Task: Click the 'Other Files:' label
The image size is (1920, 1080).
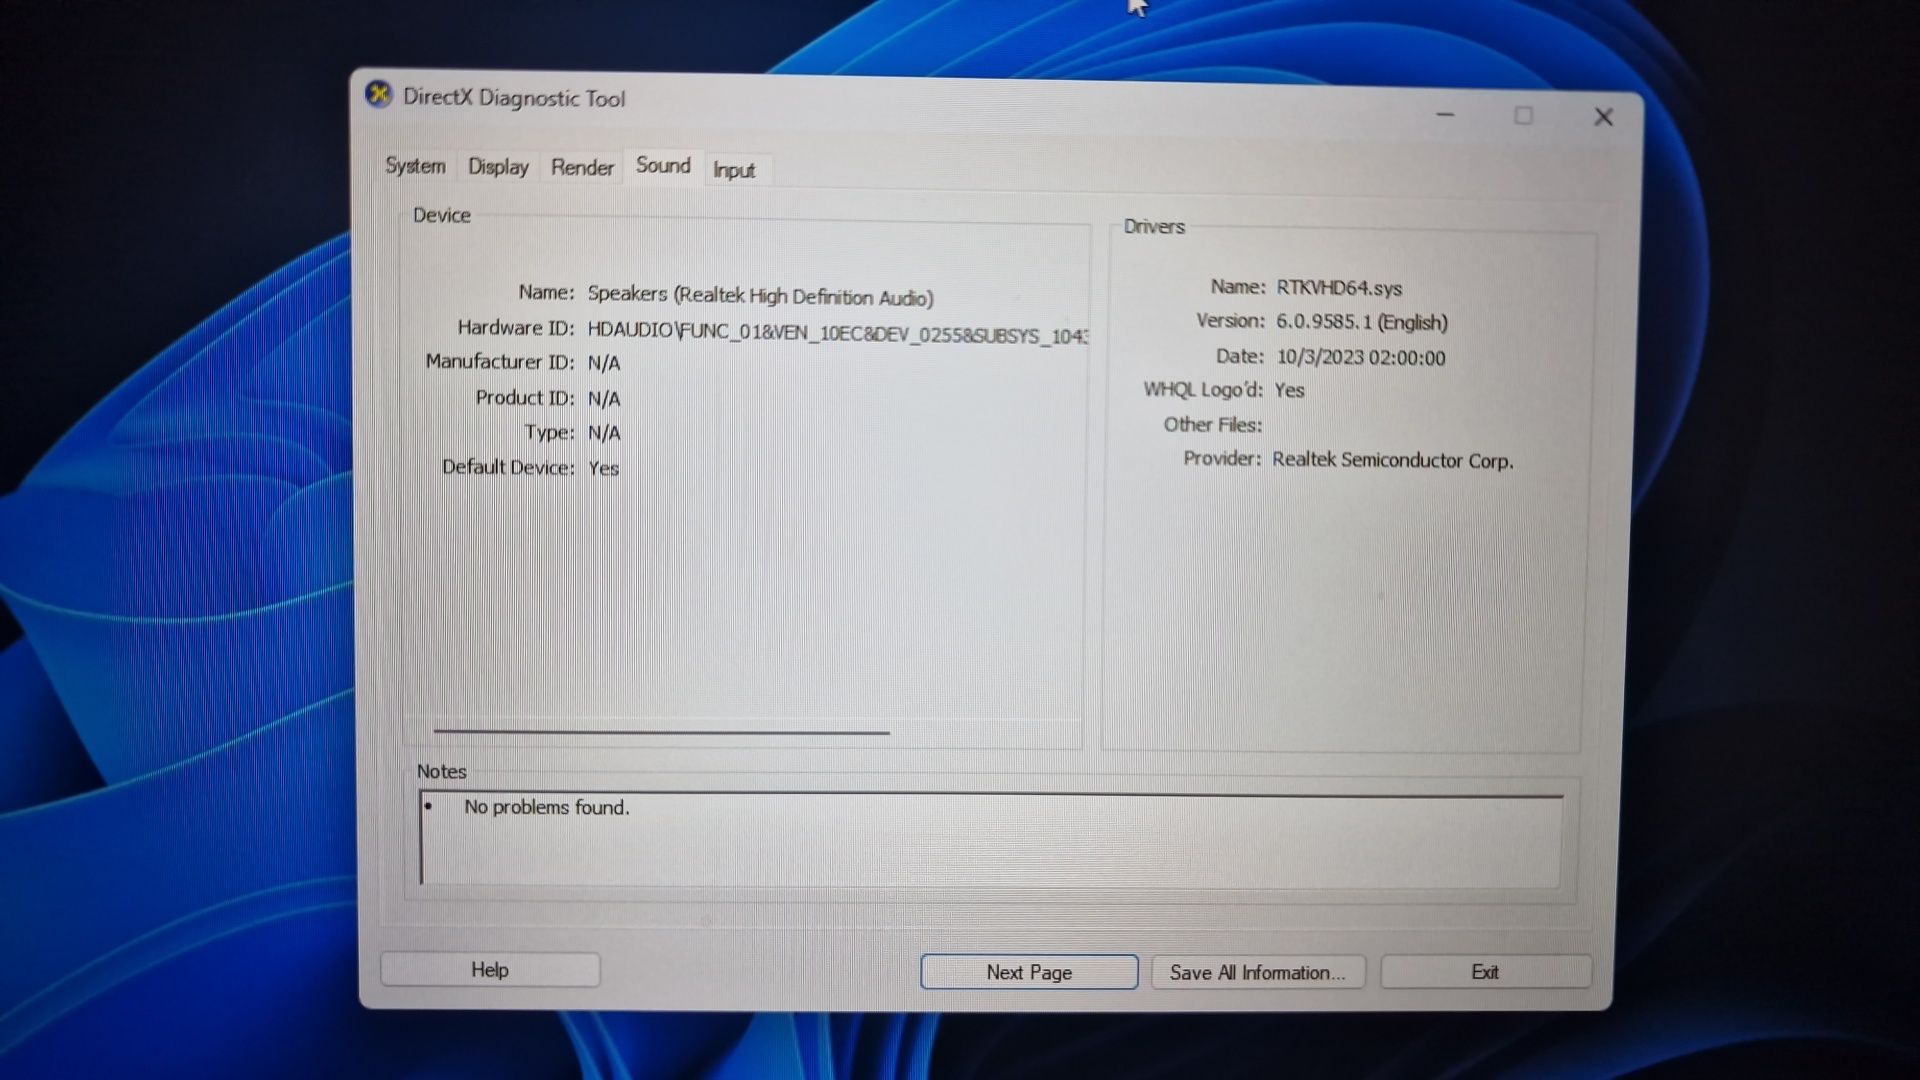Action: (x=1212, y=425)
